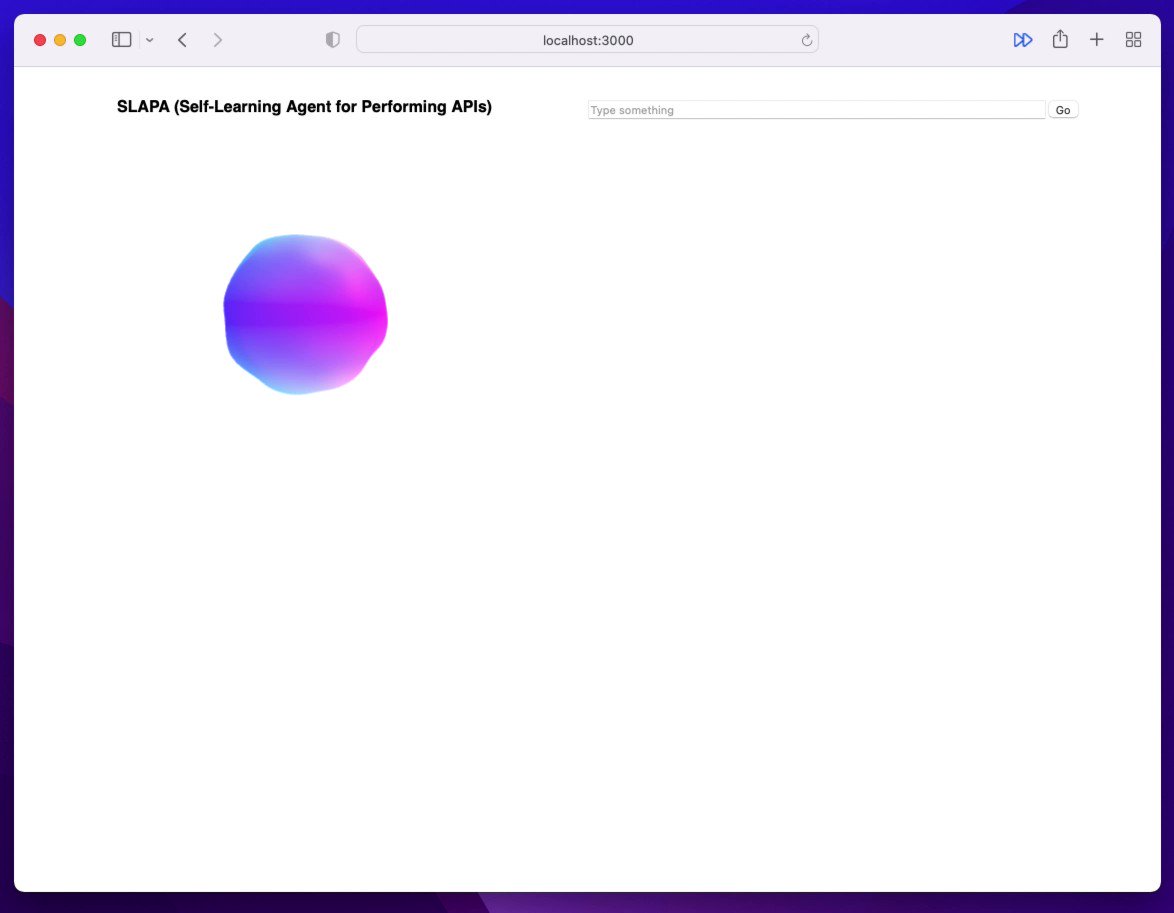This screenshot has height=913, width=1174.
Task: Submit with the Go button
Action: coord(1062,110)
